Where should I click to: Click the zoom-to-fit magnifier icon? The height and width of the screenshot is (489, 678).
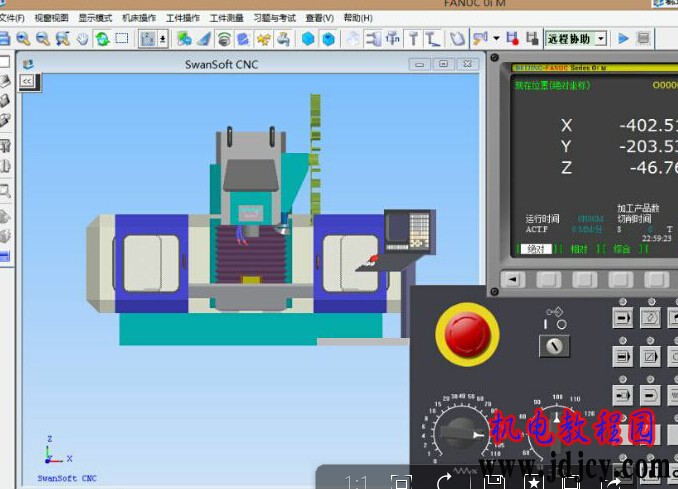63,39
